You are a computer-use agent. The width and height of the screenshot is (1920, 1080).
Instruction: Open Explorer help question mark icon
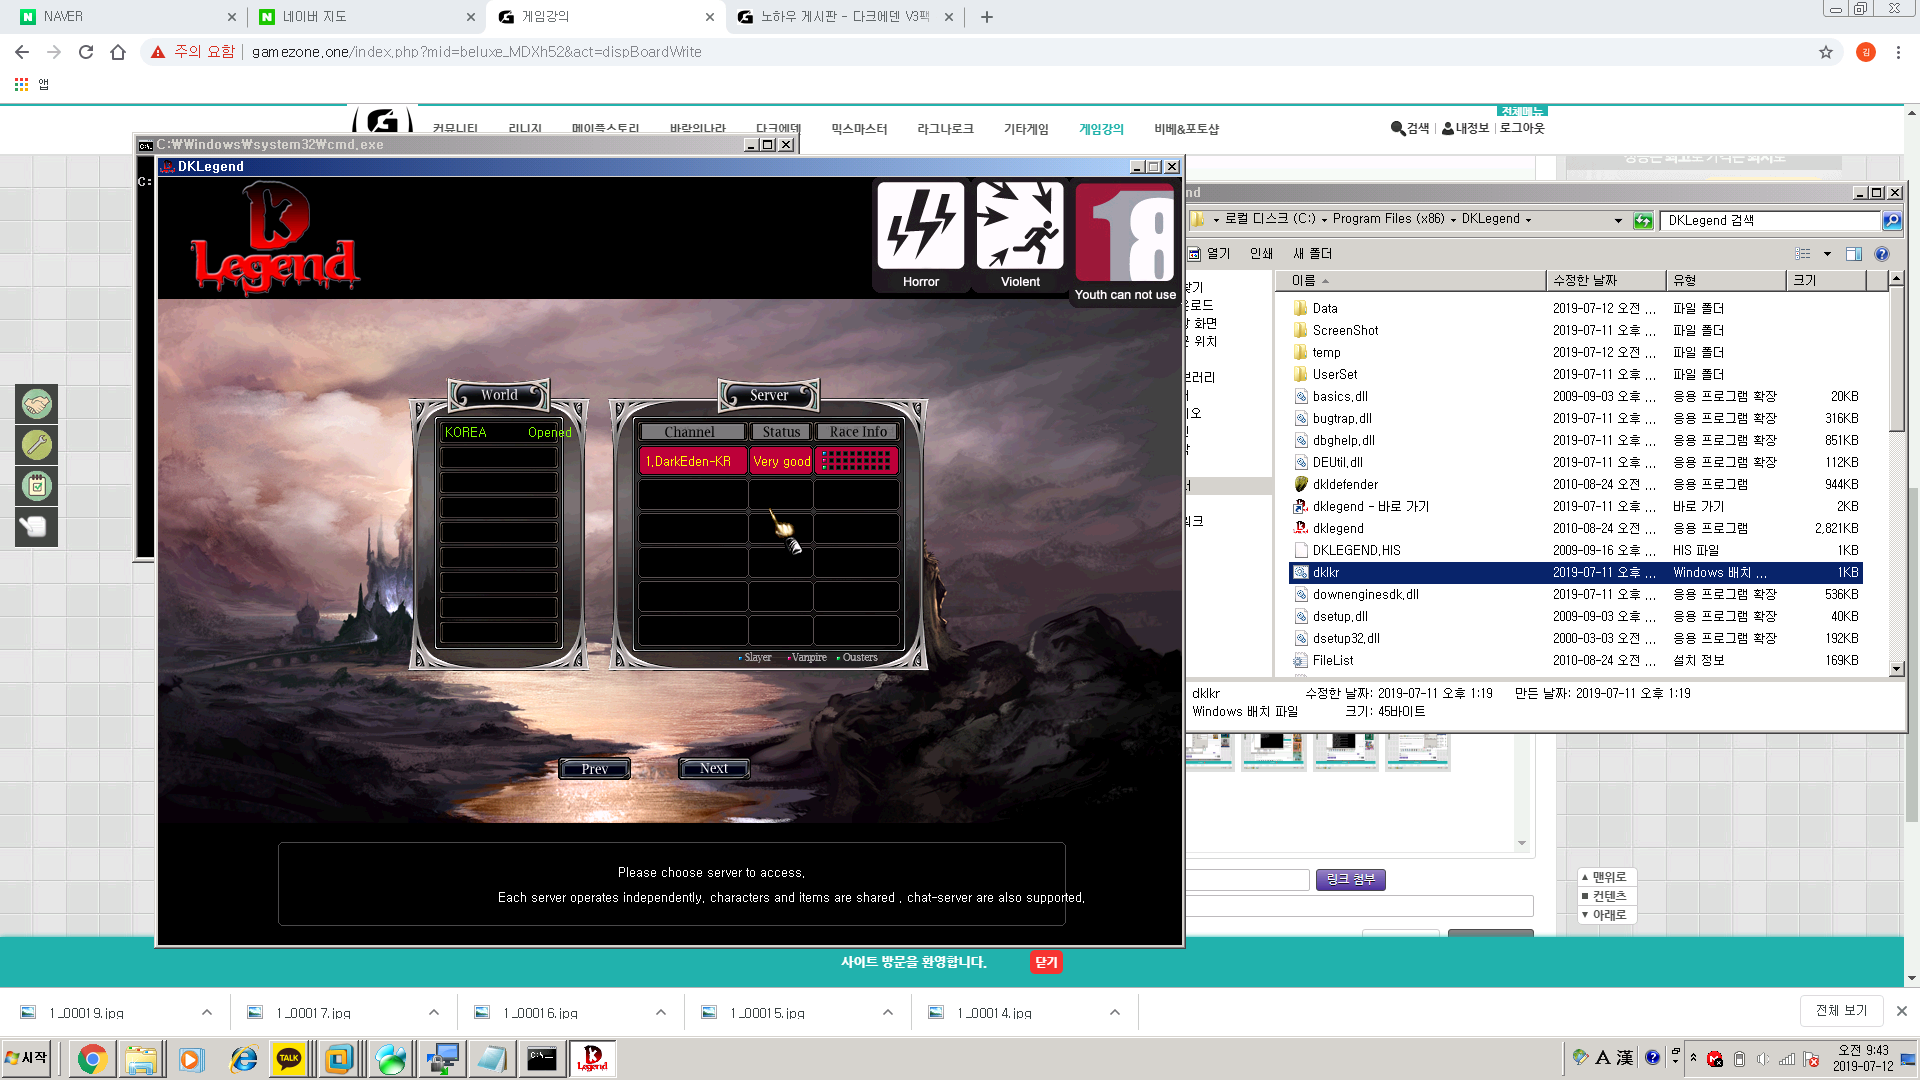click(x=1882, y=254)
